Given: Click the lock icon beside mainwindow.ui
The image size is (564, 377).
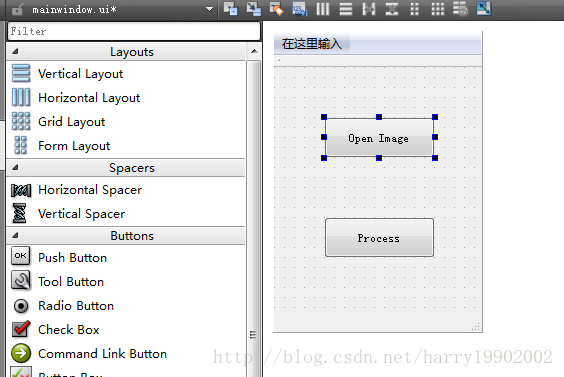Looking at the screenshot, I should coord(17,10).
